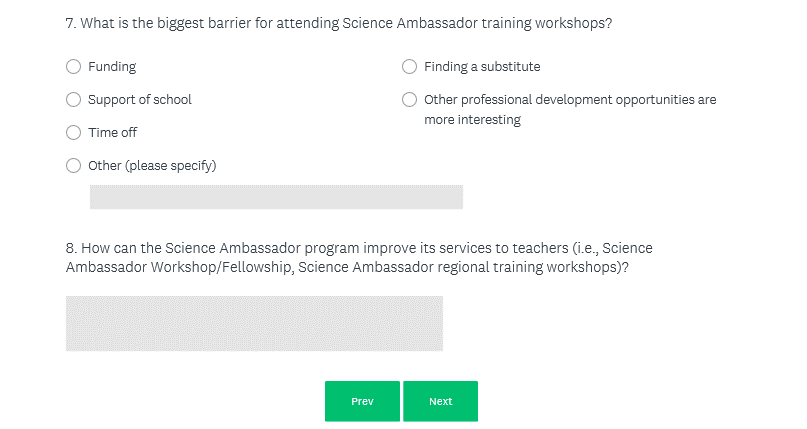Click the 'Funding' label text

coord(112,67)
